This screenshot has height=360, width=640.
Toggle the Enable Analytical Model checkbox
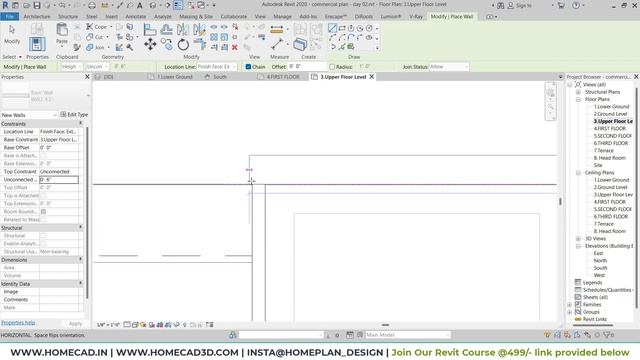click(x=43, y=244)
